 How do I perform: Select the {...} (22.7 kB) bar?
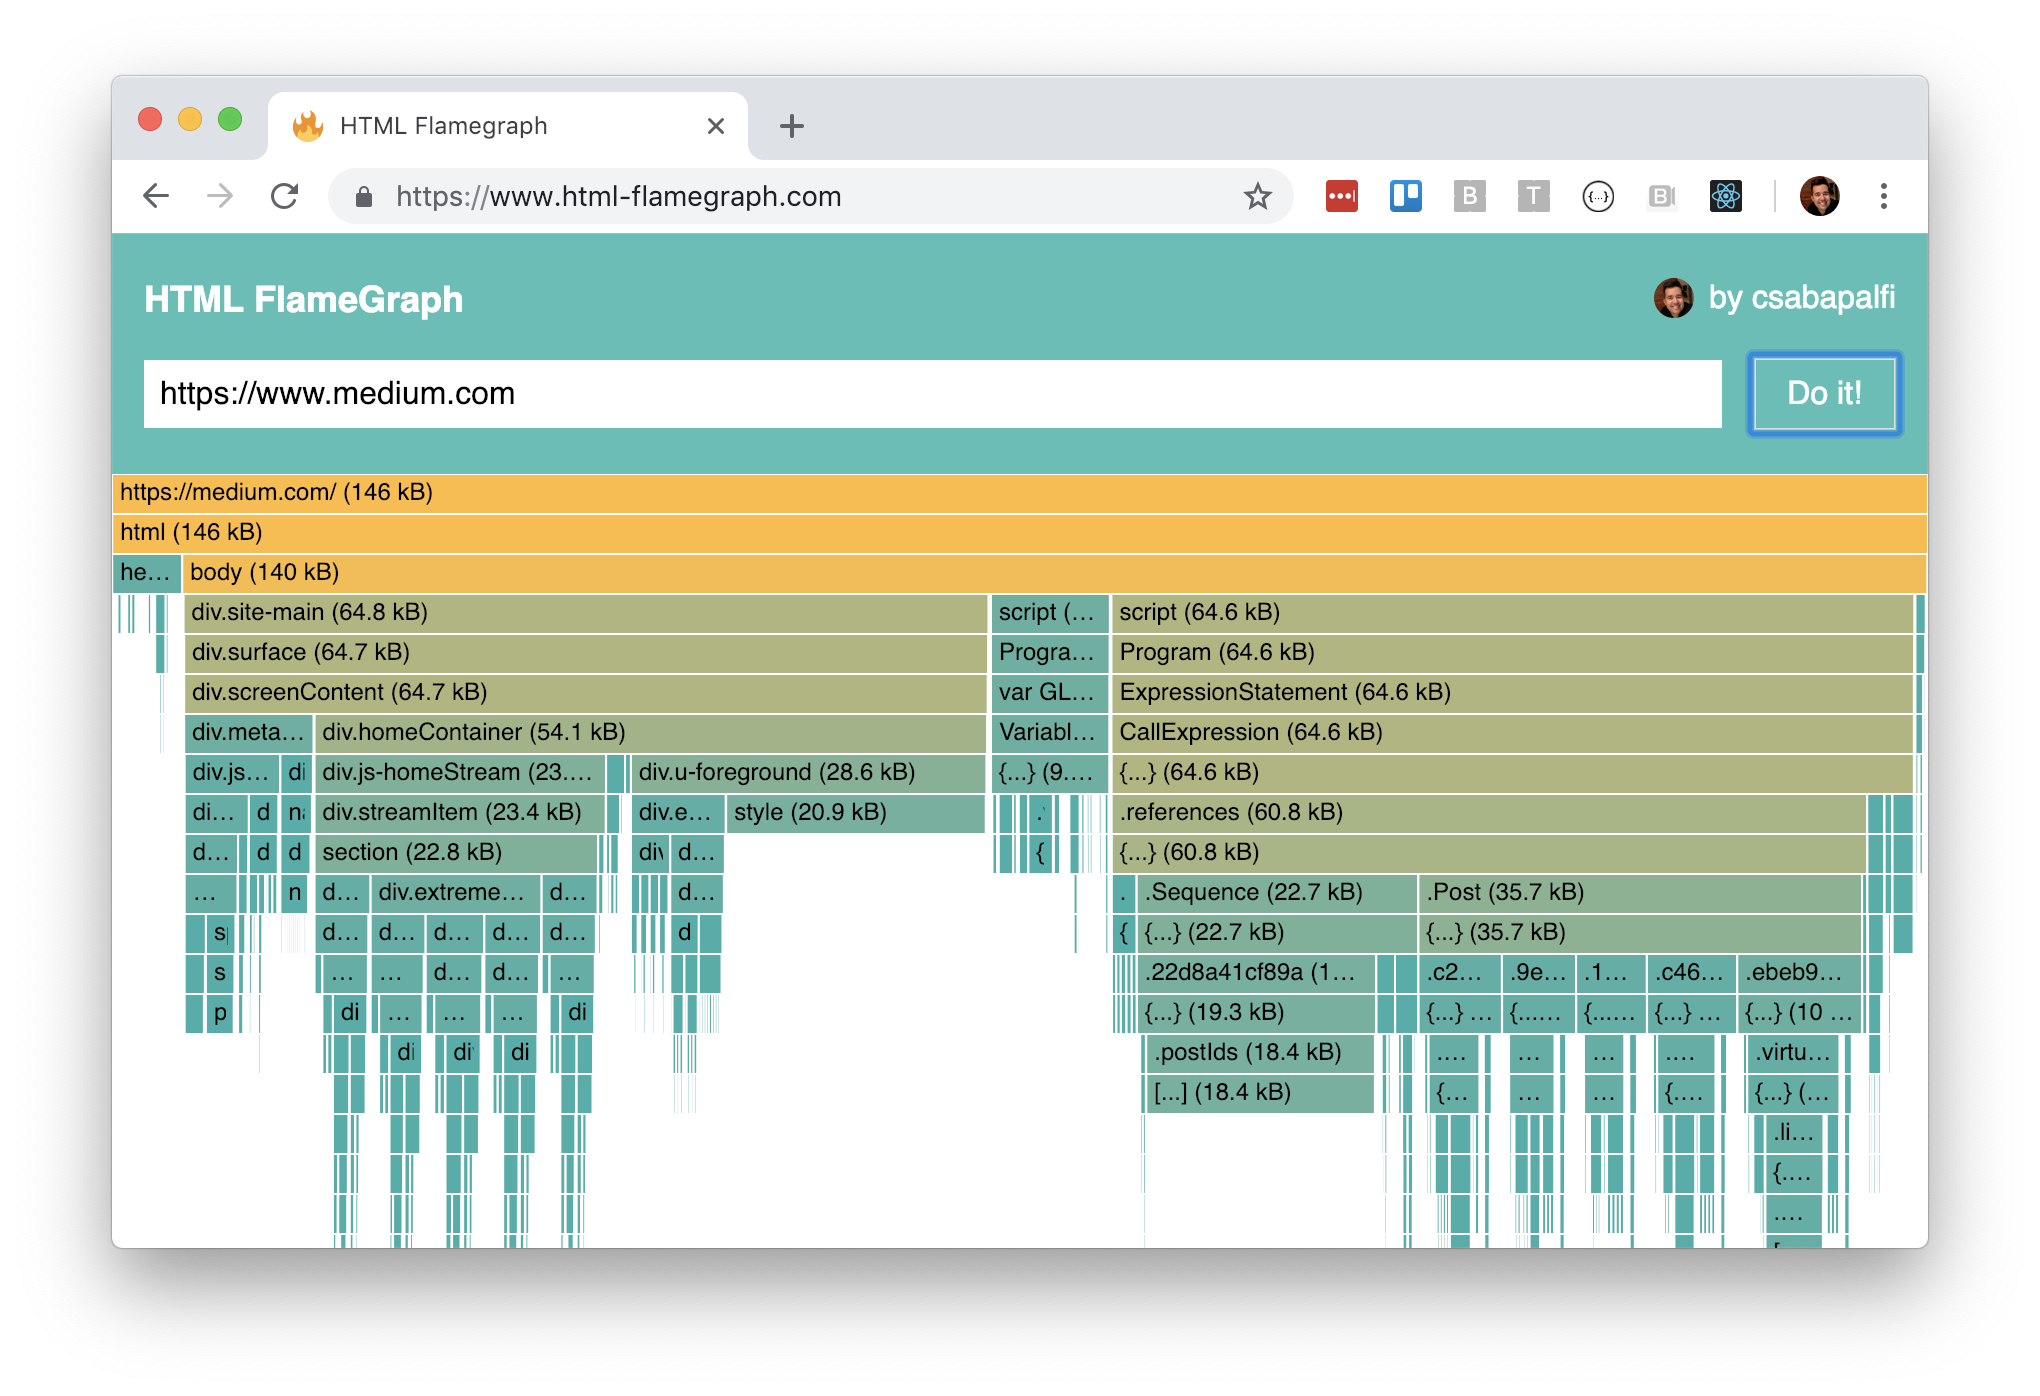tap(1277, 933)
